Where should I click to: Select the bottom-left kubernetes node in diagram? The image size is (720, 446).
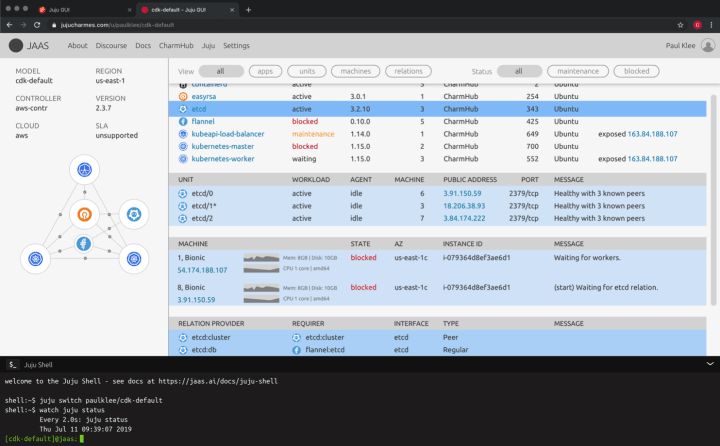[x=35, y=259]
